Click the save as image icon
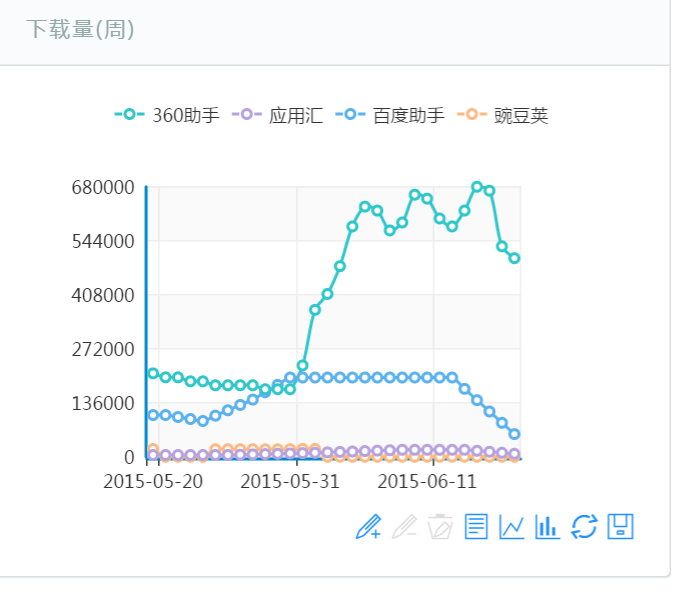Screen dimensions: 679x595 point(620,526)
